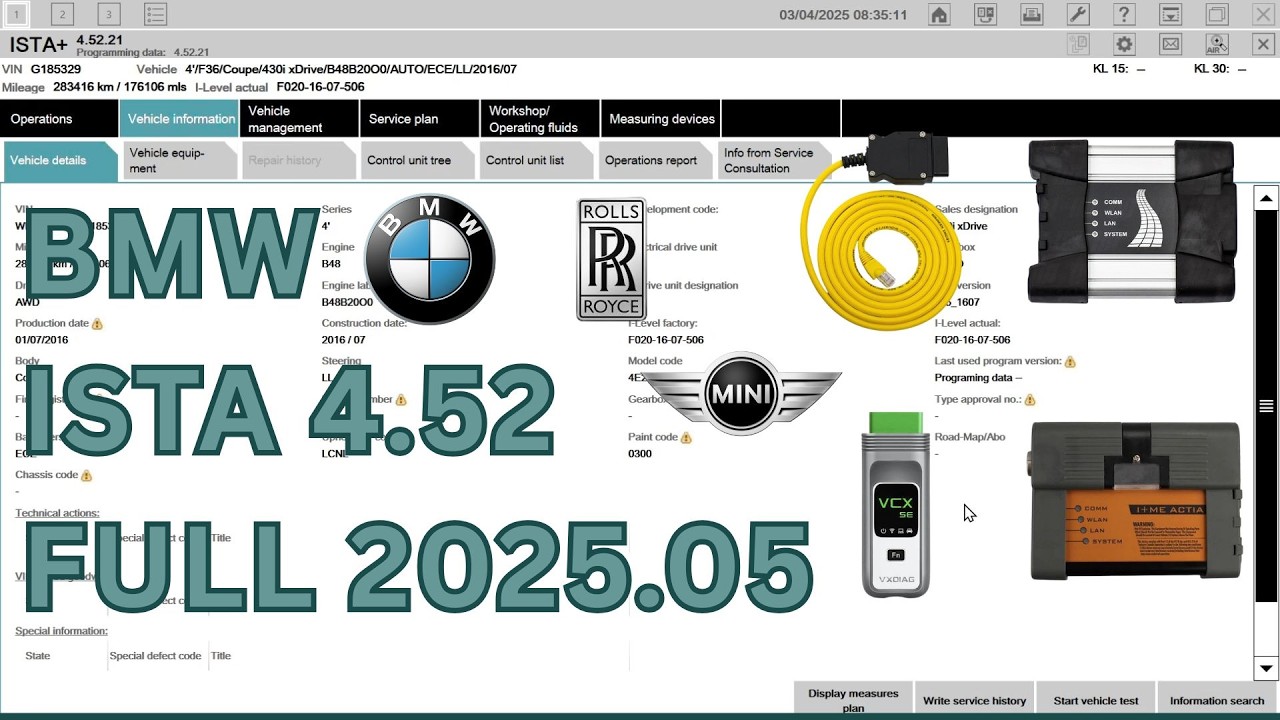Click warning icon beside Production date
Screen dimensions: 1280x720
(x=97, y=324)
